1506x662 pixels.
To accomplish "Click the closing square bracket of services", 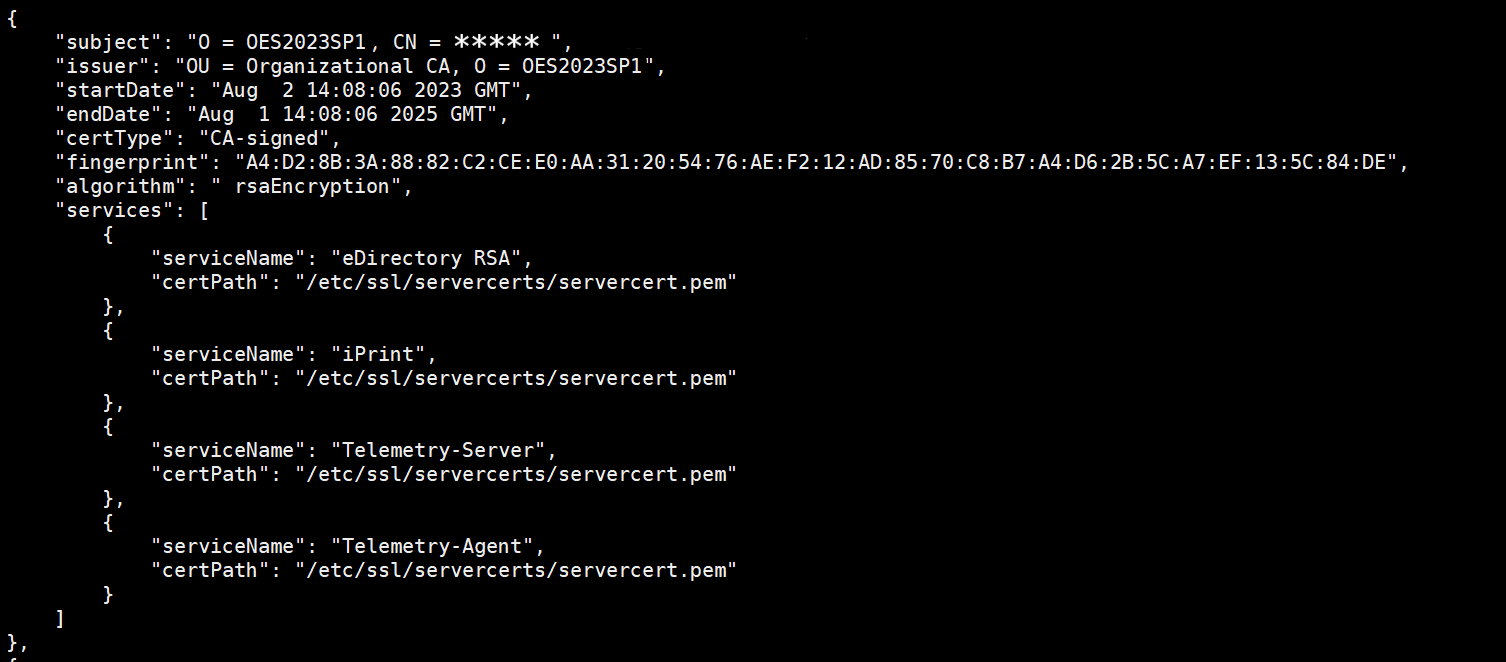I will (x=60, y=618).
